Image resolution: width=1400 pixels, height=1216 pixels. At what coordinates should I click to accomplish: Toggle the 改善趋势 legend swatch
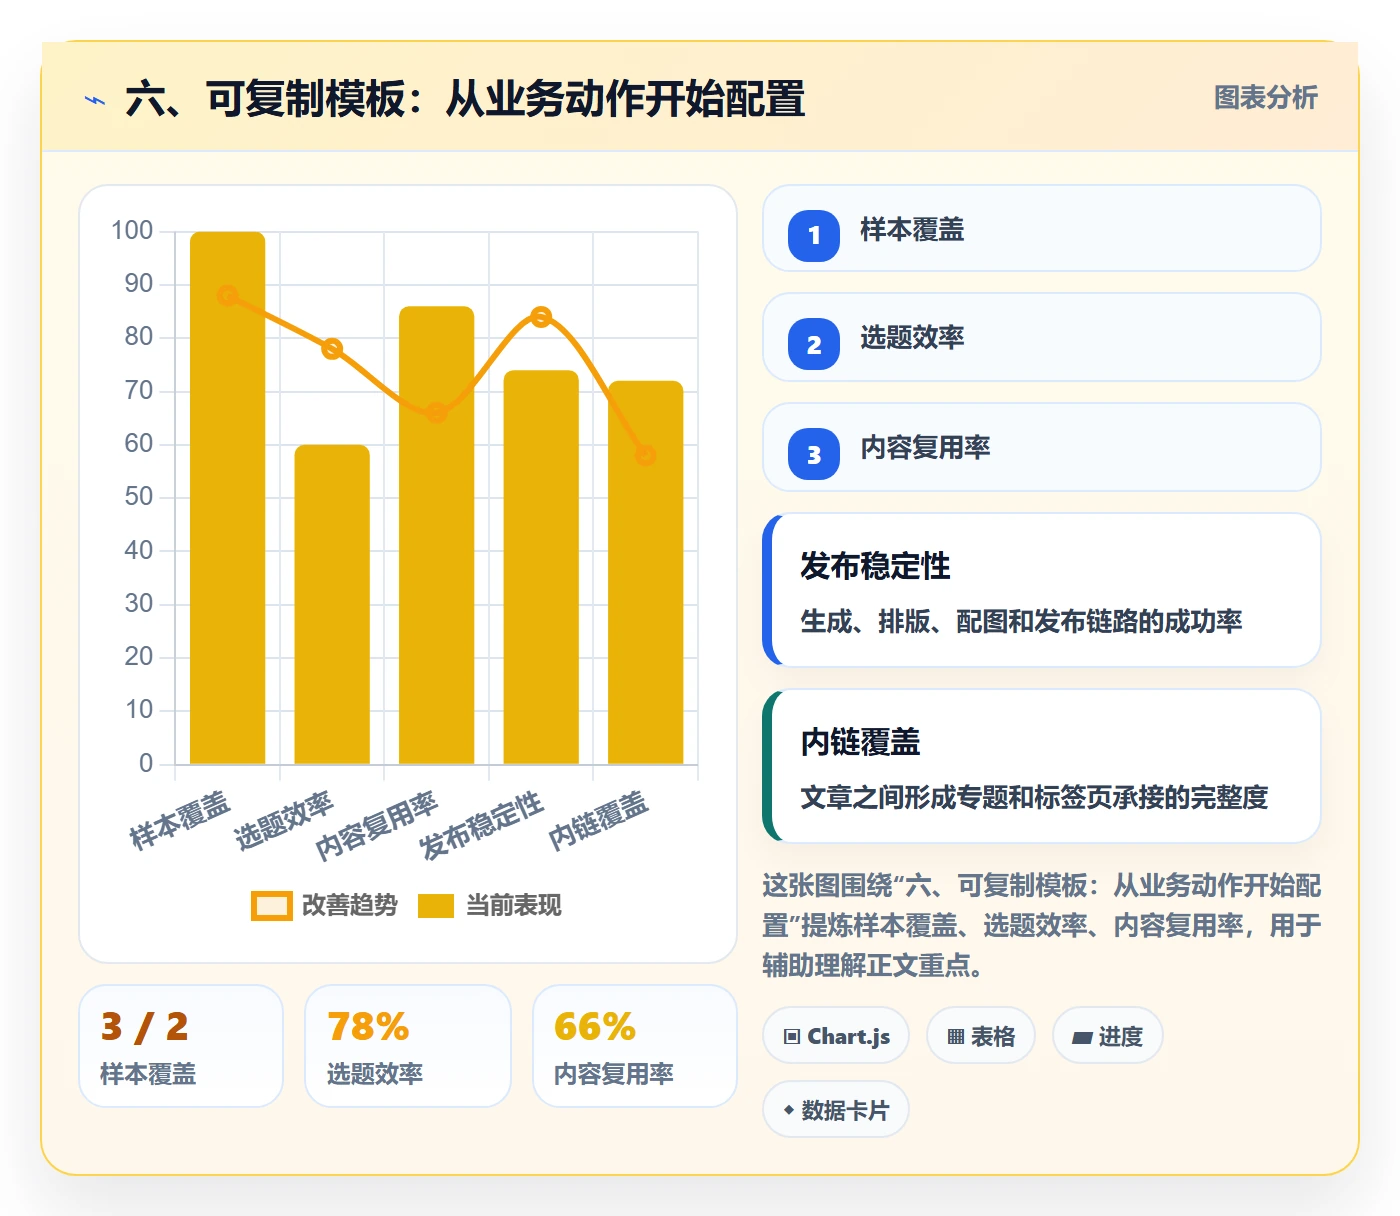[271, 905]
